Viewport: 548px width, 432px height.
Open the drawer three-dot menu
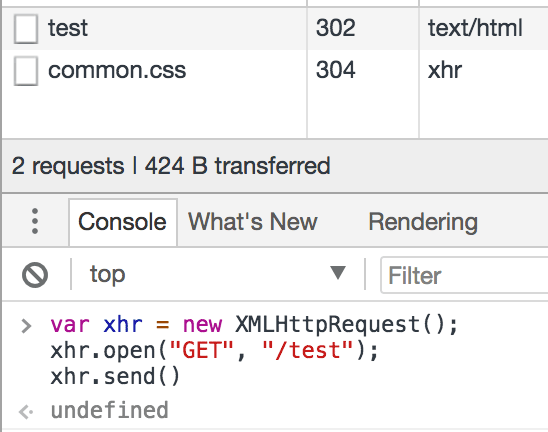point(35,221)
